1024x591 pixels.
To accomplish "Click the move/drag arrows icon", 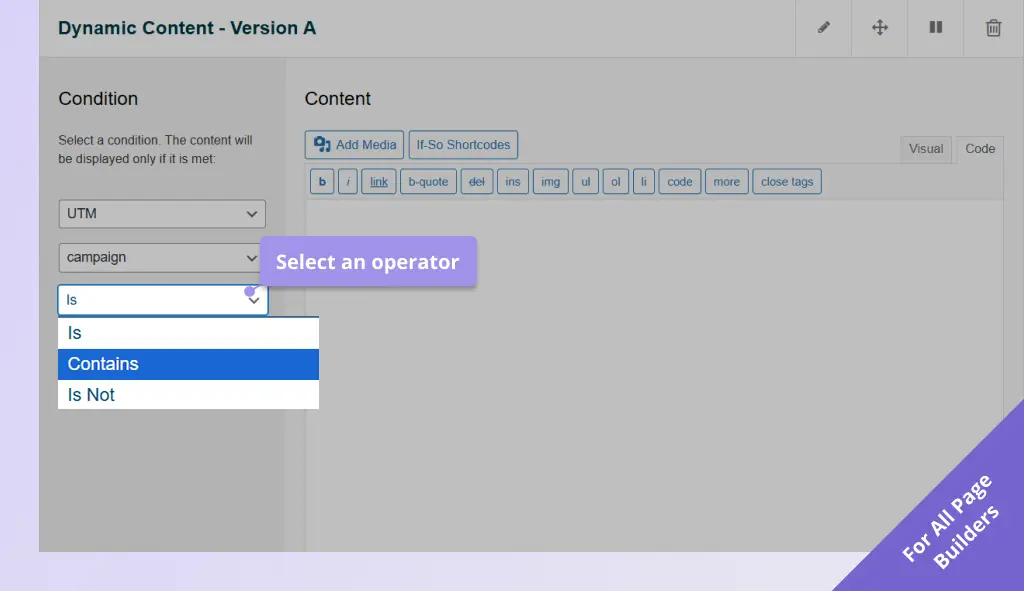I will pos(880,28).
